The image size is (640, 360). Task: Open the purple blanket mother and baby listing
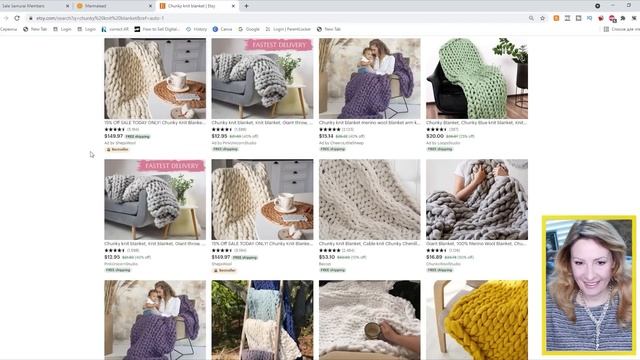(x=369, y=78)
